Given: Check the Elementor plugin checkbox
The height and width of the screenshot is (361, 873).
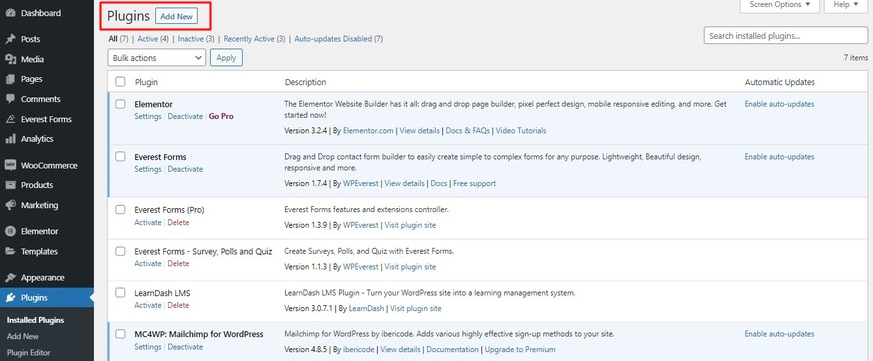Looking at the screenshot, I should 120,104.
